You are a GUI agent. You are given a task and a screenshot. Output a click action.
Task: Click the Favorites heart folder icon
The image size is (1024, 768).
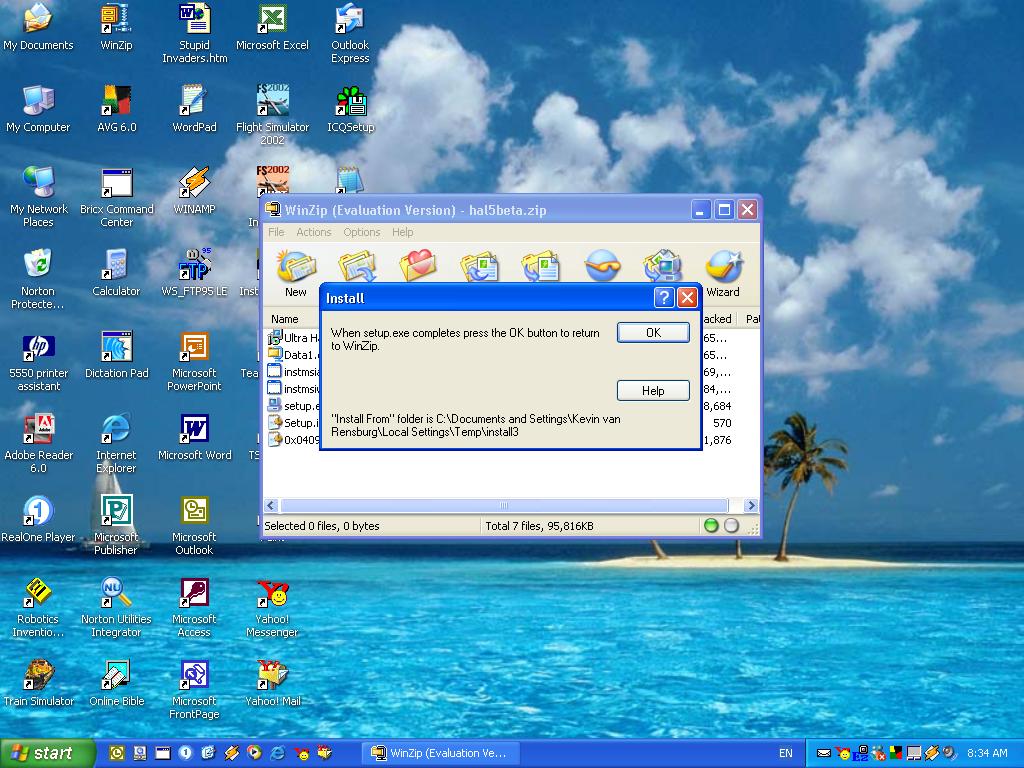(418, 266)
